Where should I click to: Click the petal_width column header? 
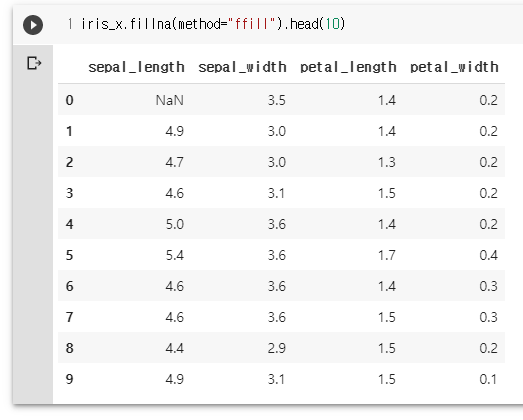click(x=454, y=67)
